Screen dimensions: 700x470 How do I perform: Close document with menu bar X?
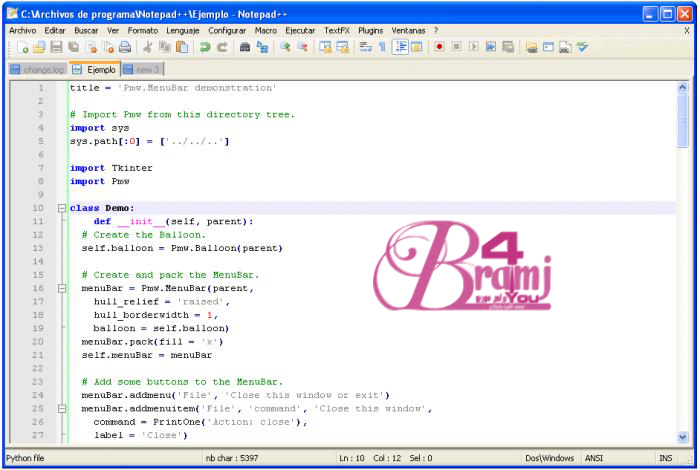click(x=687, y=30)
